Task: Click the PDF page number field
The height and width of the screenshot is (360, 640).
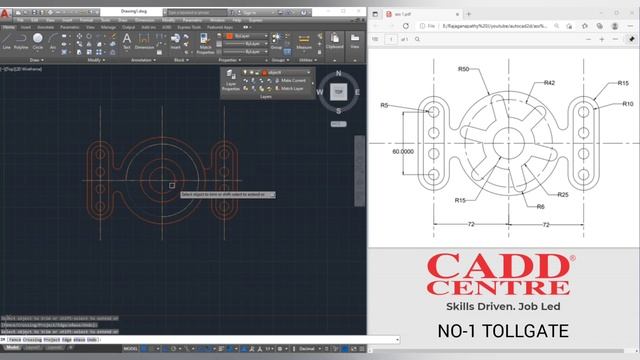Action: coord(391,39)
